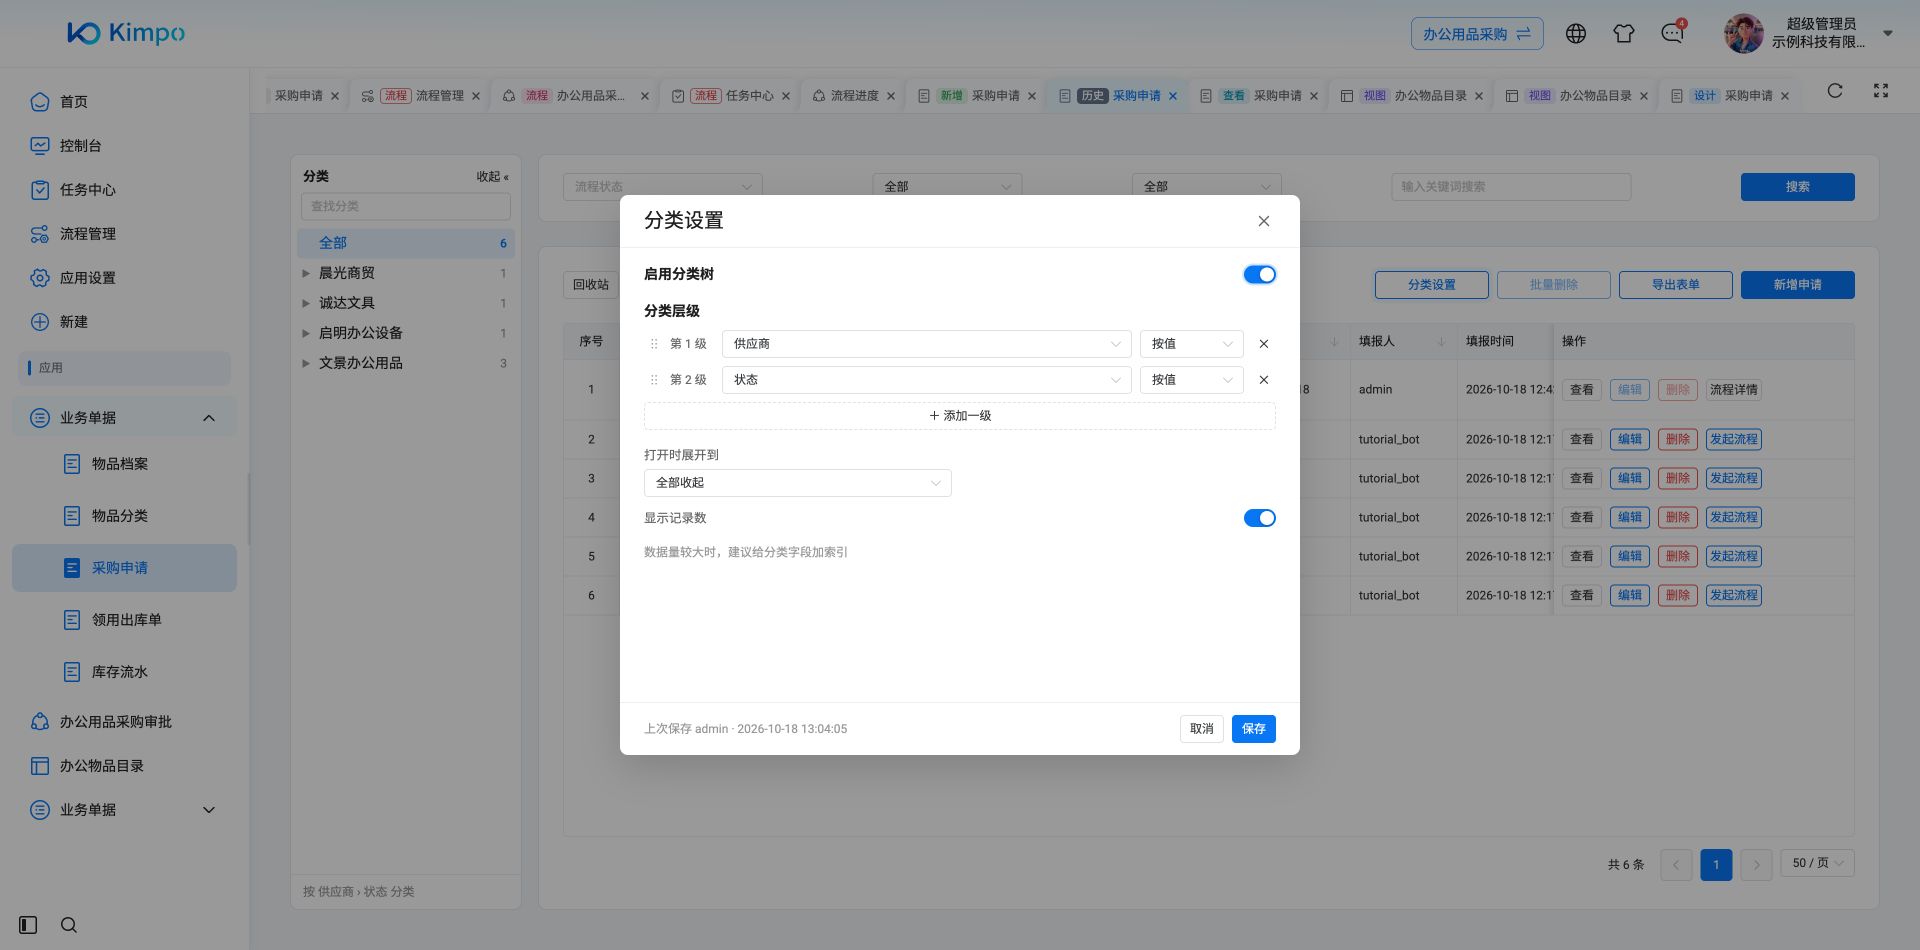Click the refresh icon in tab bar
The width and height of the screenshot is (1920, 950).
pyautogui.click(x=1834, y=90)
